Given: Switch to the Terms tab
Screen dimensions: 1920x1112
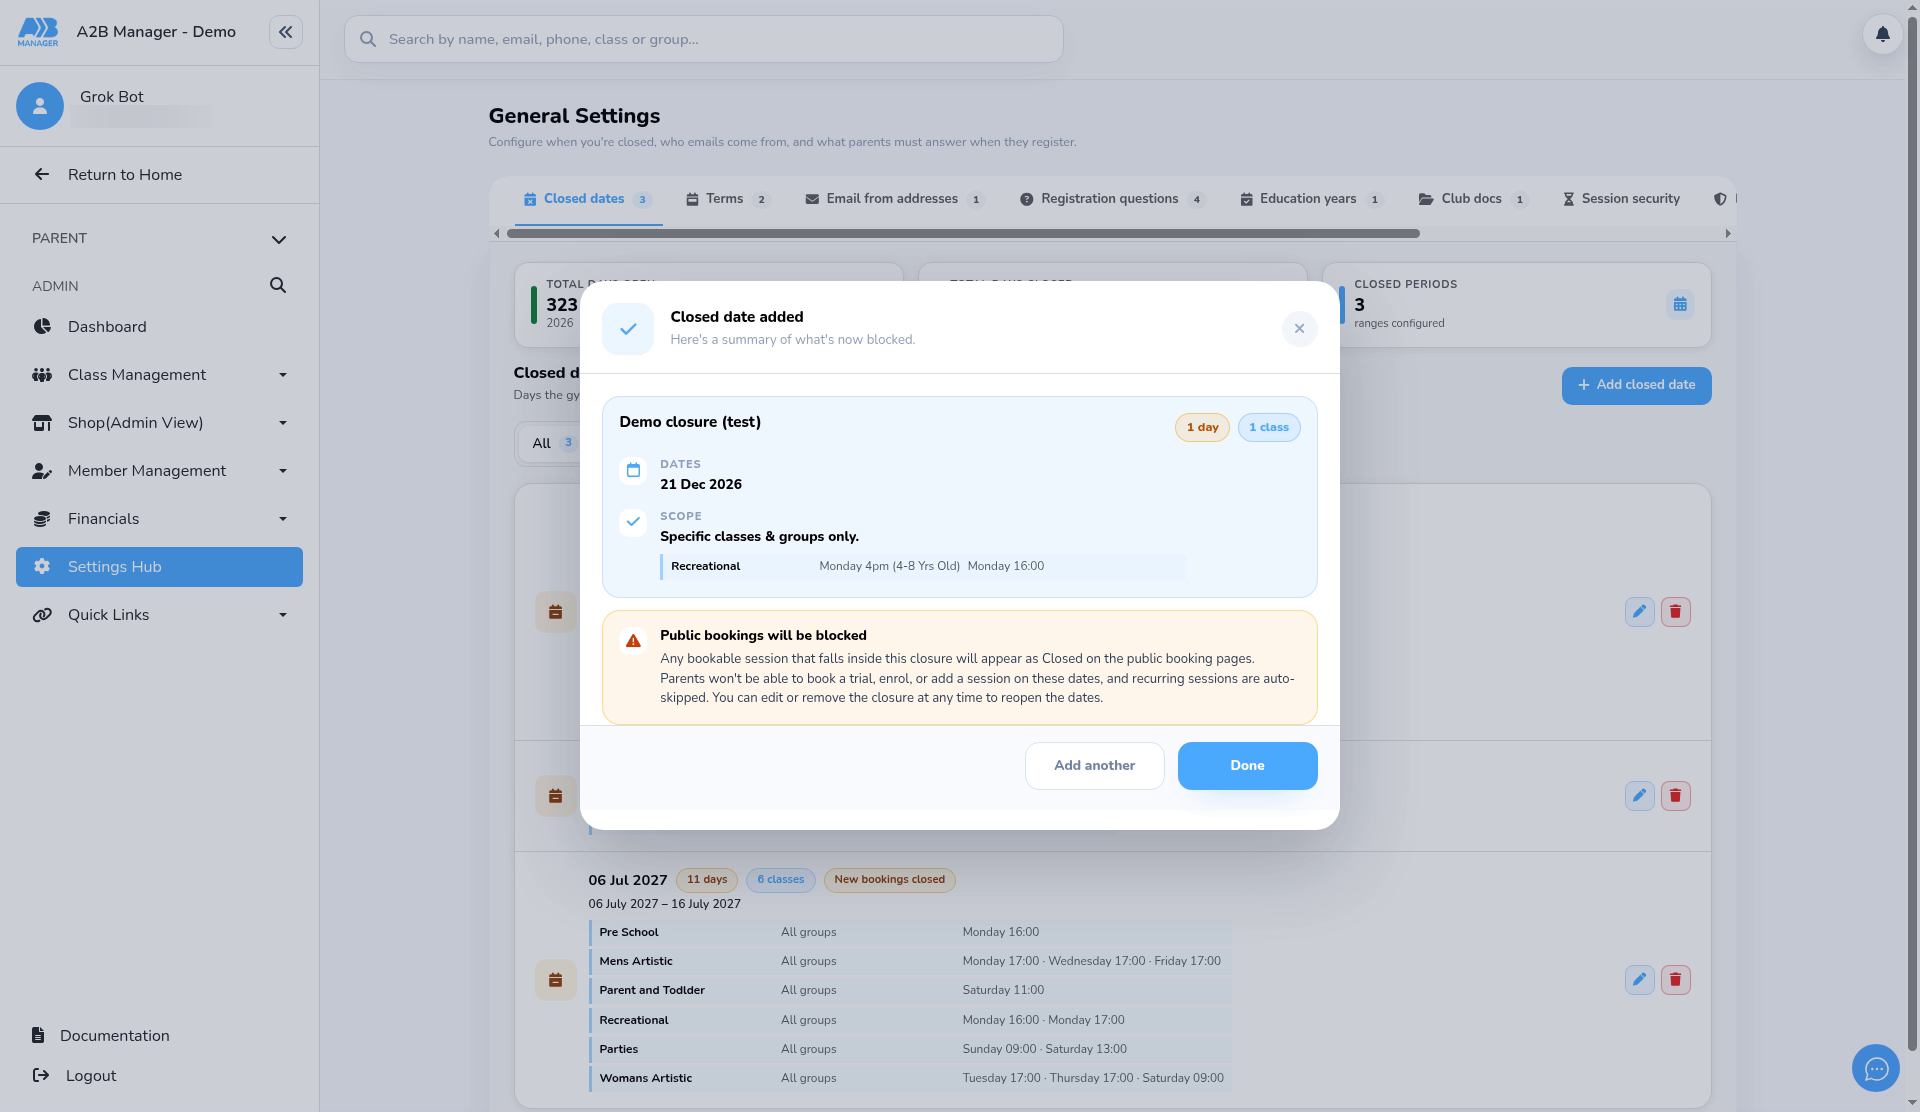Looking at the screenshot, I should click(x=727, y=199).
